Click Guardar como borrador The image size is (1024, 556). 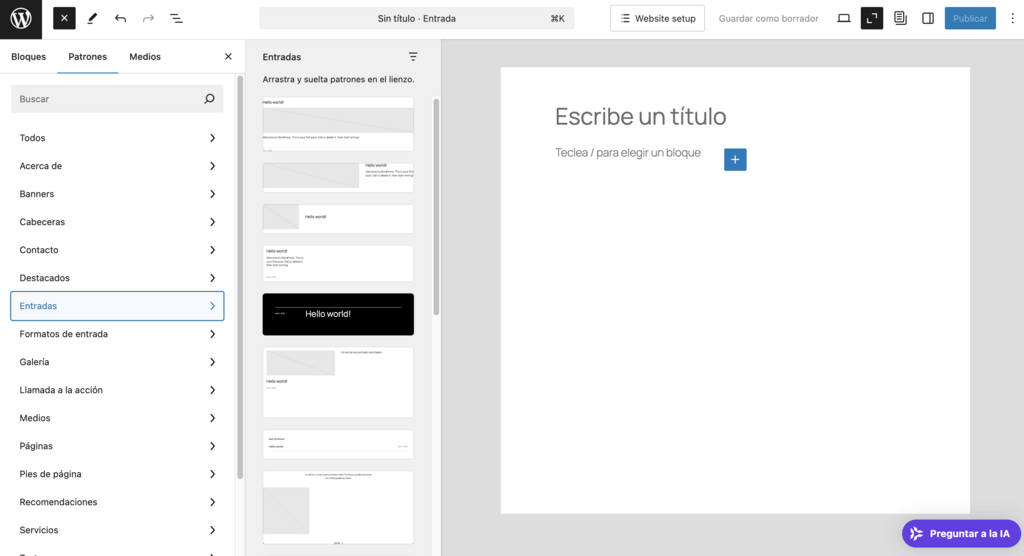tap(768, 18)
